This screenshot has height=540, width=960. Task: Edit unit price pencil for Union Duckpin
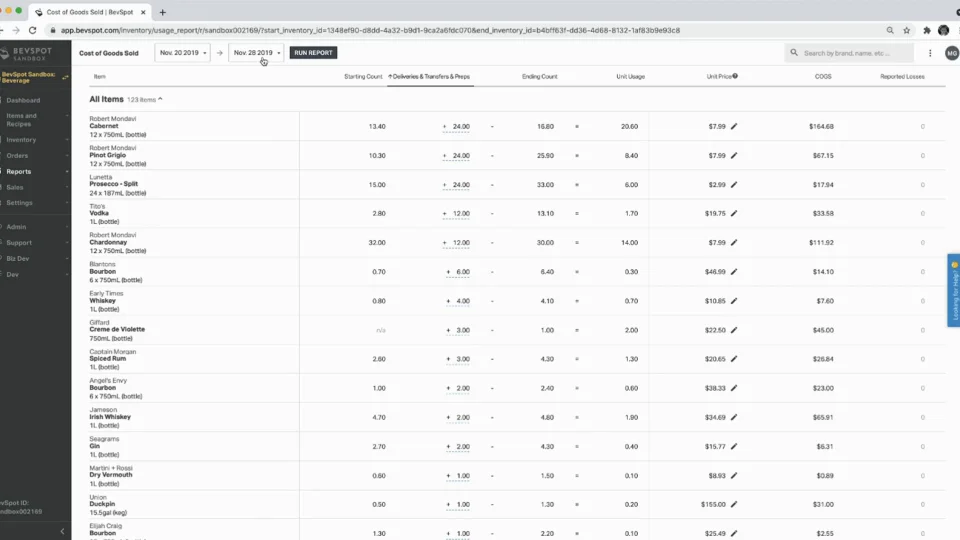click(x=733, y=504)
